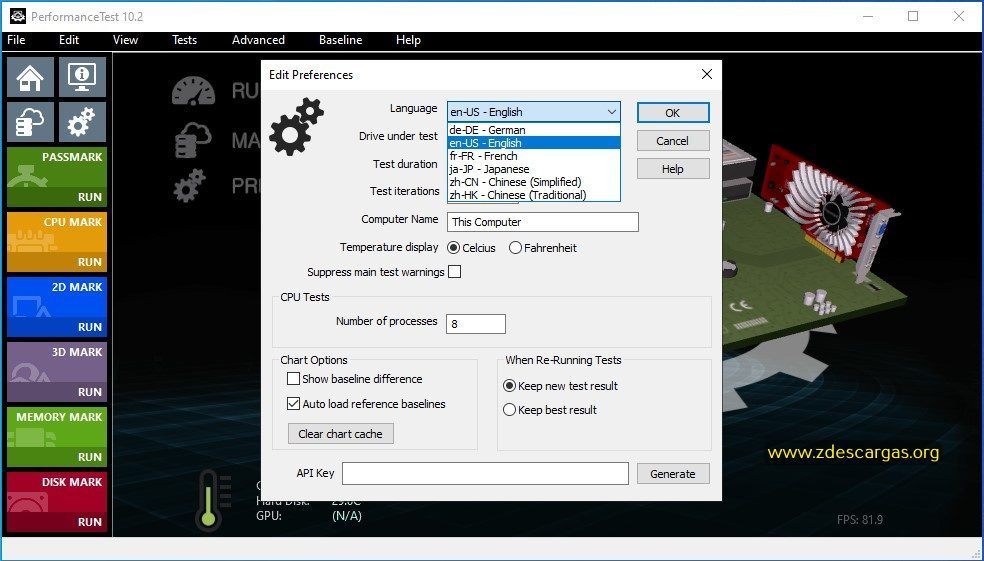Select the Fahrenheit temperature option
This screenshot has height=561, width=984.
pos(515,248)
